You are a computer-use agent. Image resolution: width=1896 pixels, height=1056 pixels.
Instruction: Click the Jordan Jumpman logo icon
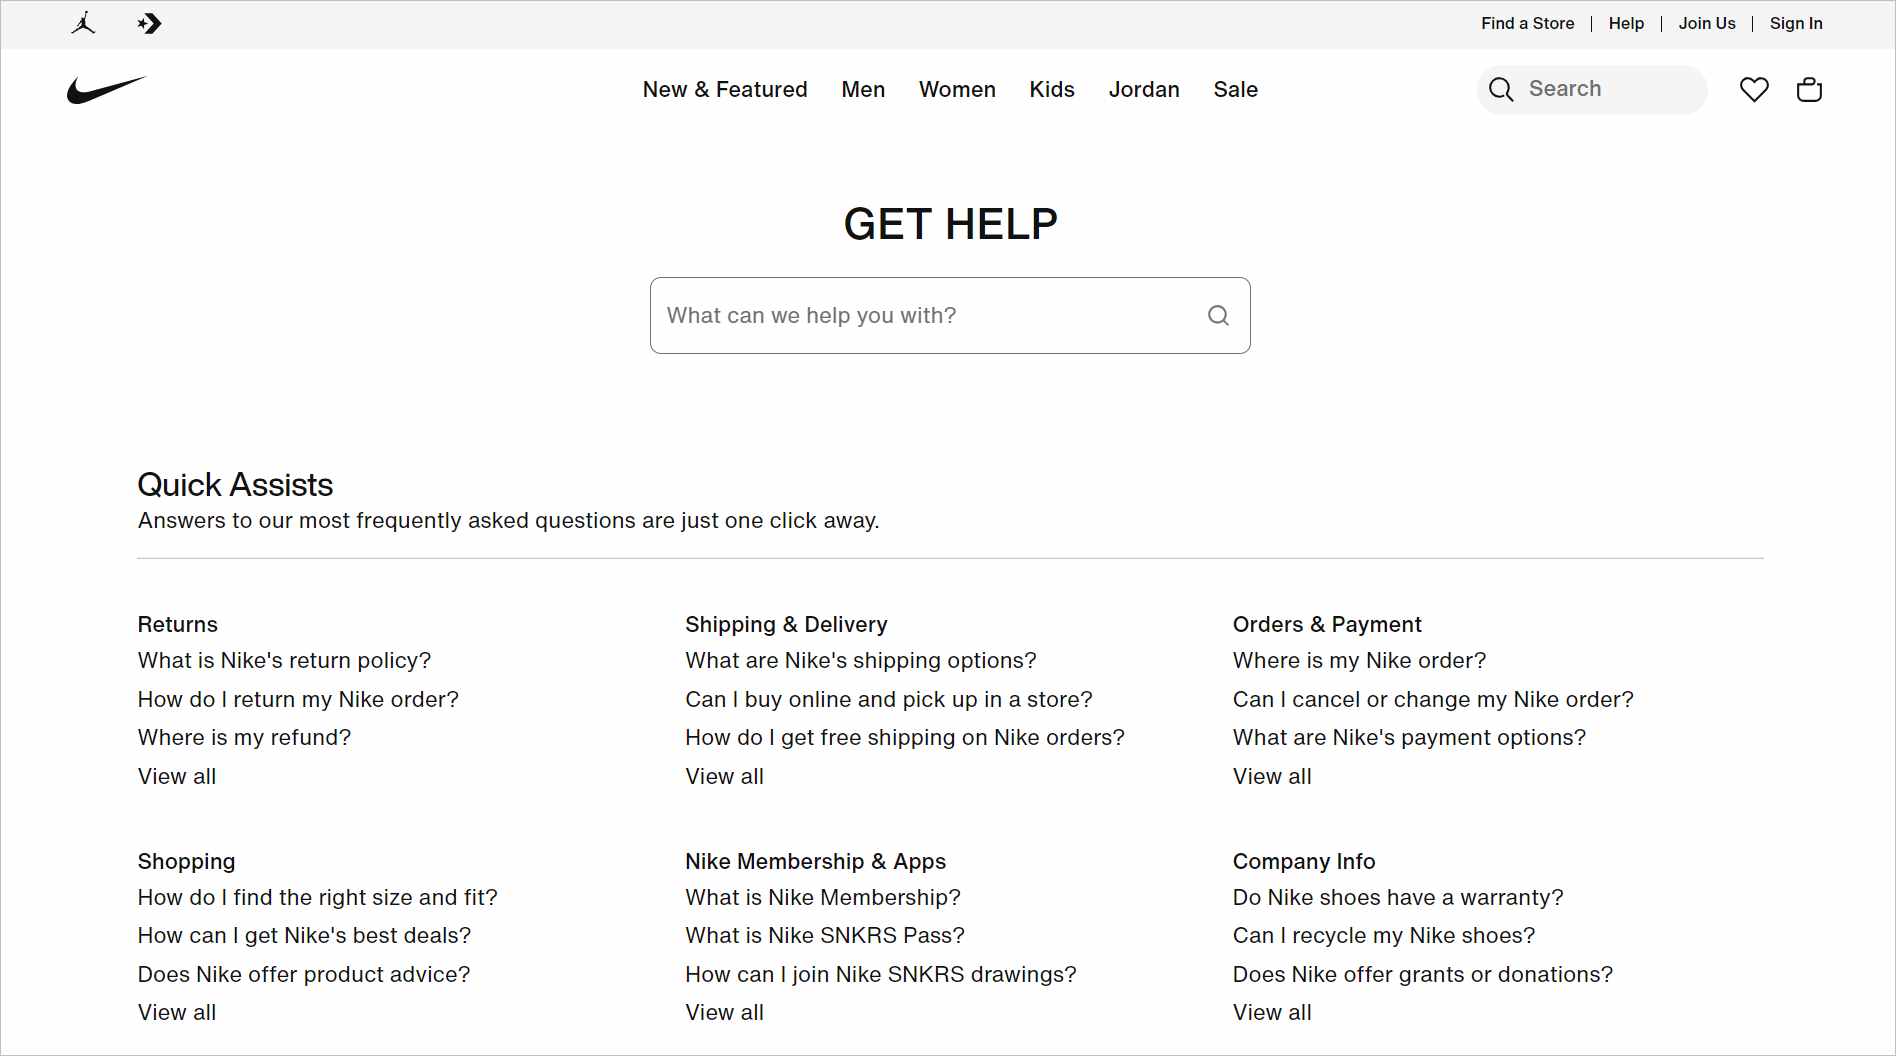click(x=84, y=23)
